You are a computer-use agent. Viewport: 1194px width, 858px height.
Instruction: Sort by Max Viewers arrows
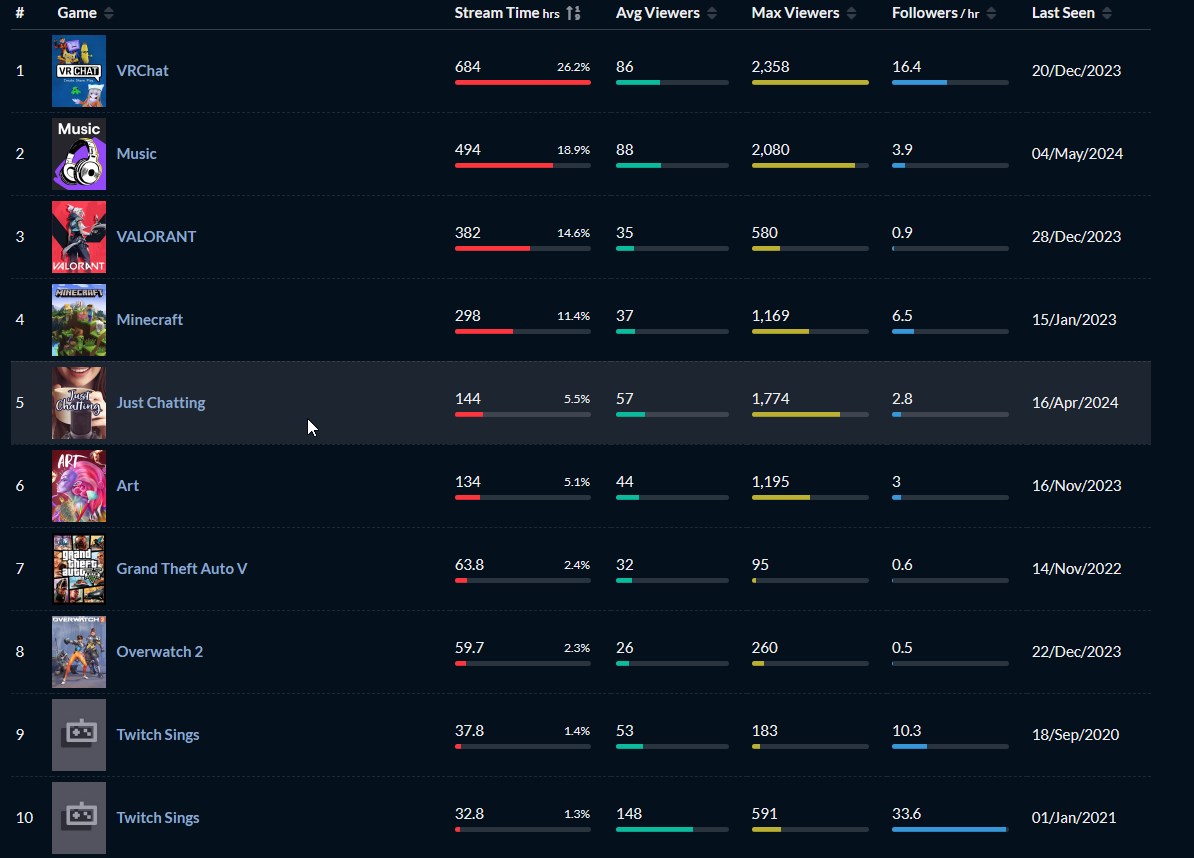coord(851,13)
